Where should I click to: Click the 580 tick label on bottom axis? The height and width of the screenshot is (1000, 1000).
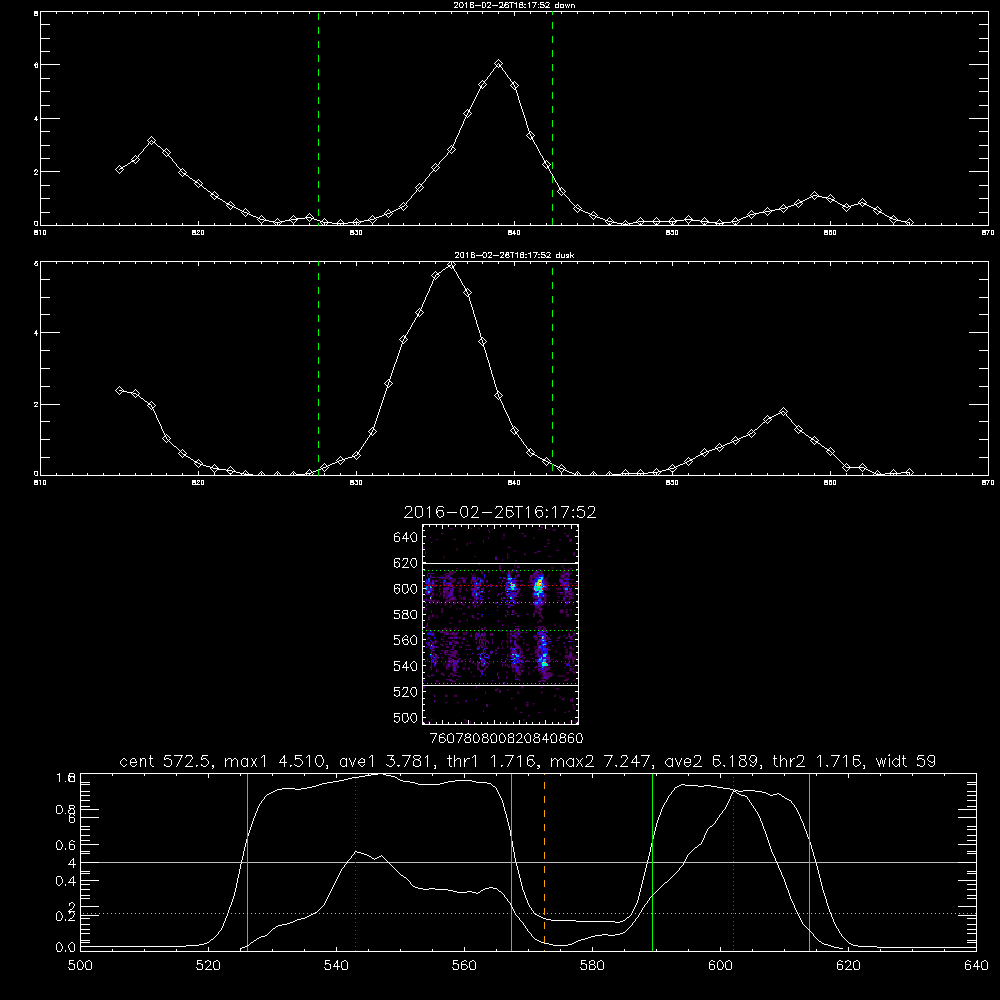[x=592, y=966]
